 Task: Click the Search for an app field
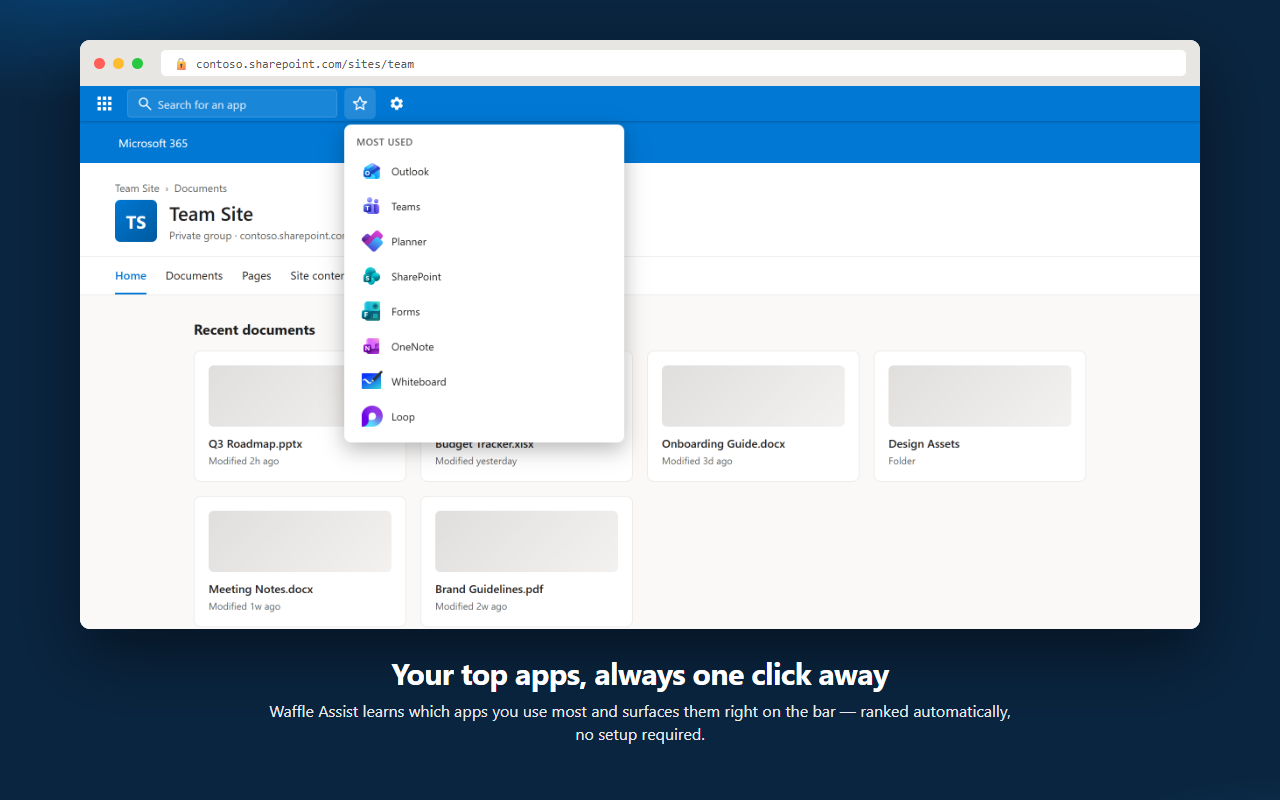click(x=232, y=104)
